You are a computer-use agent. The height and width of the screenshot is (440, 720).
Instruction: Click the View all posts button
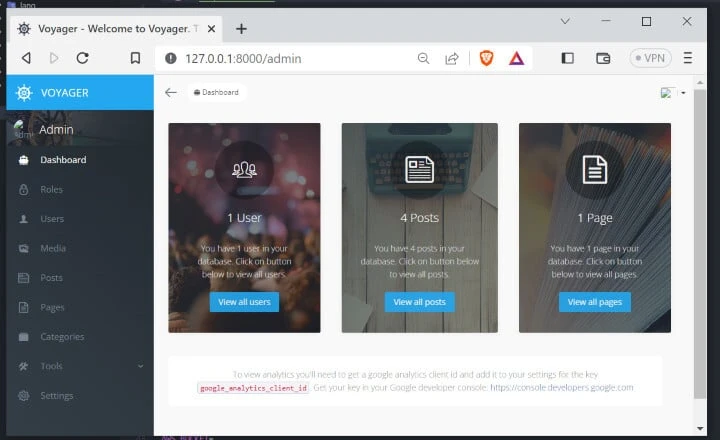[x=420, y=302]
